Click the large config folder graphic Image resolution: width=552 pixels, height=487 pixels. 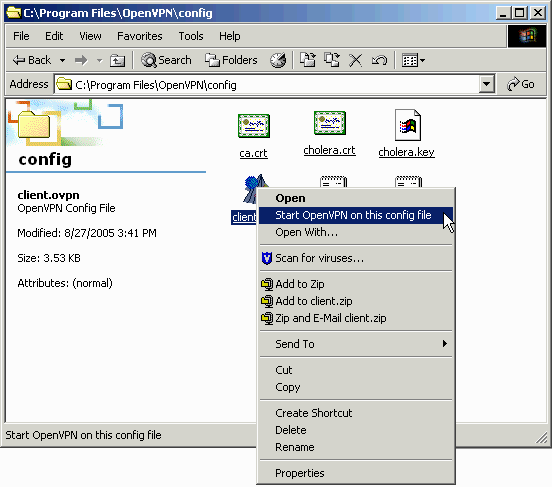point(34,124)
